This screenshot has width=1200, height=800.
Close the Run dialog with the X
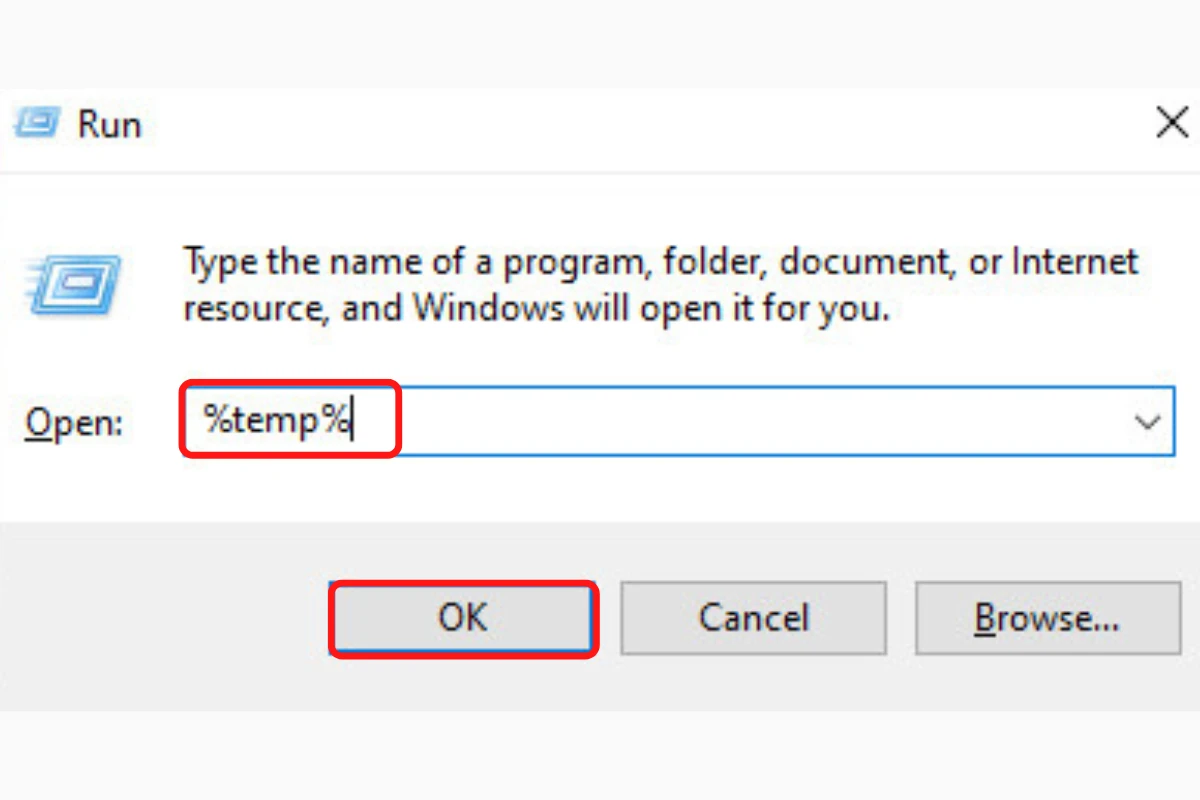[1171, 123]
